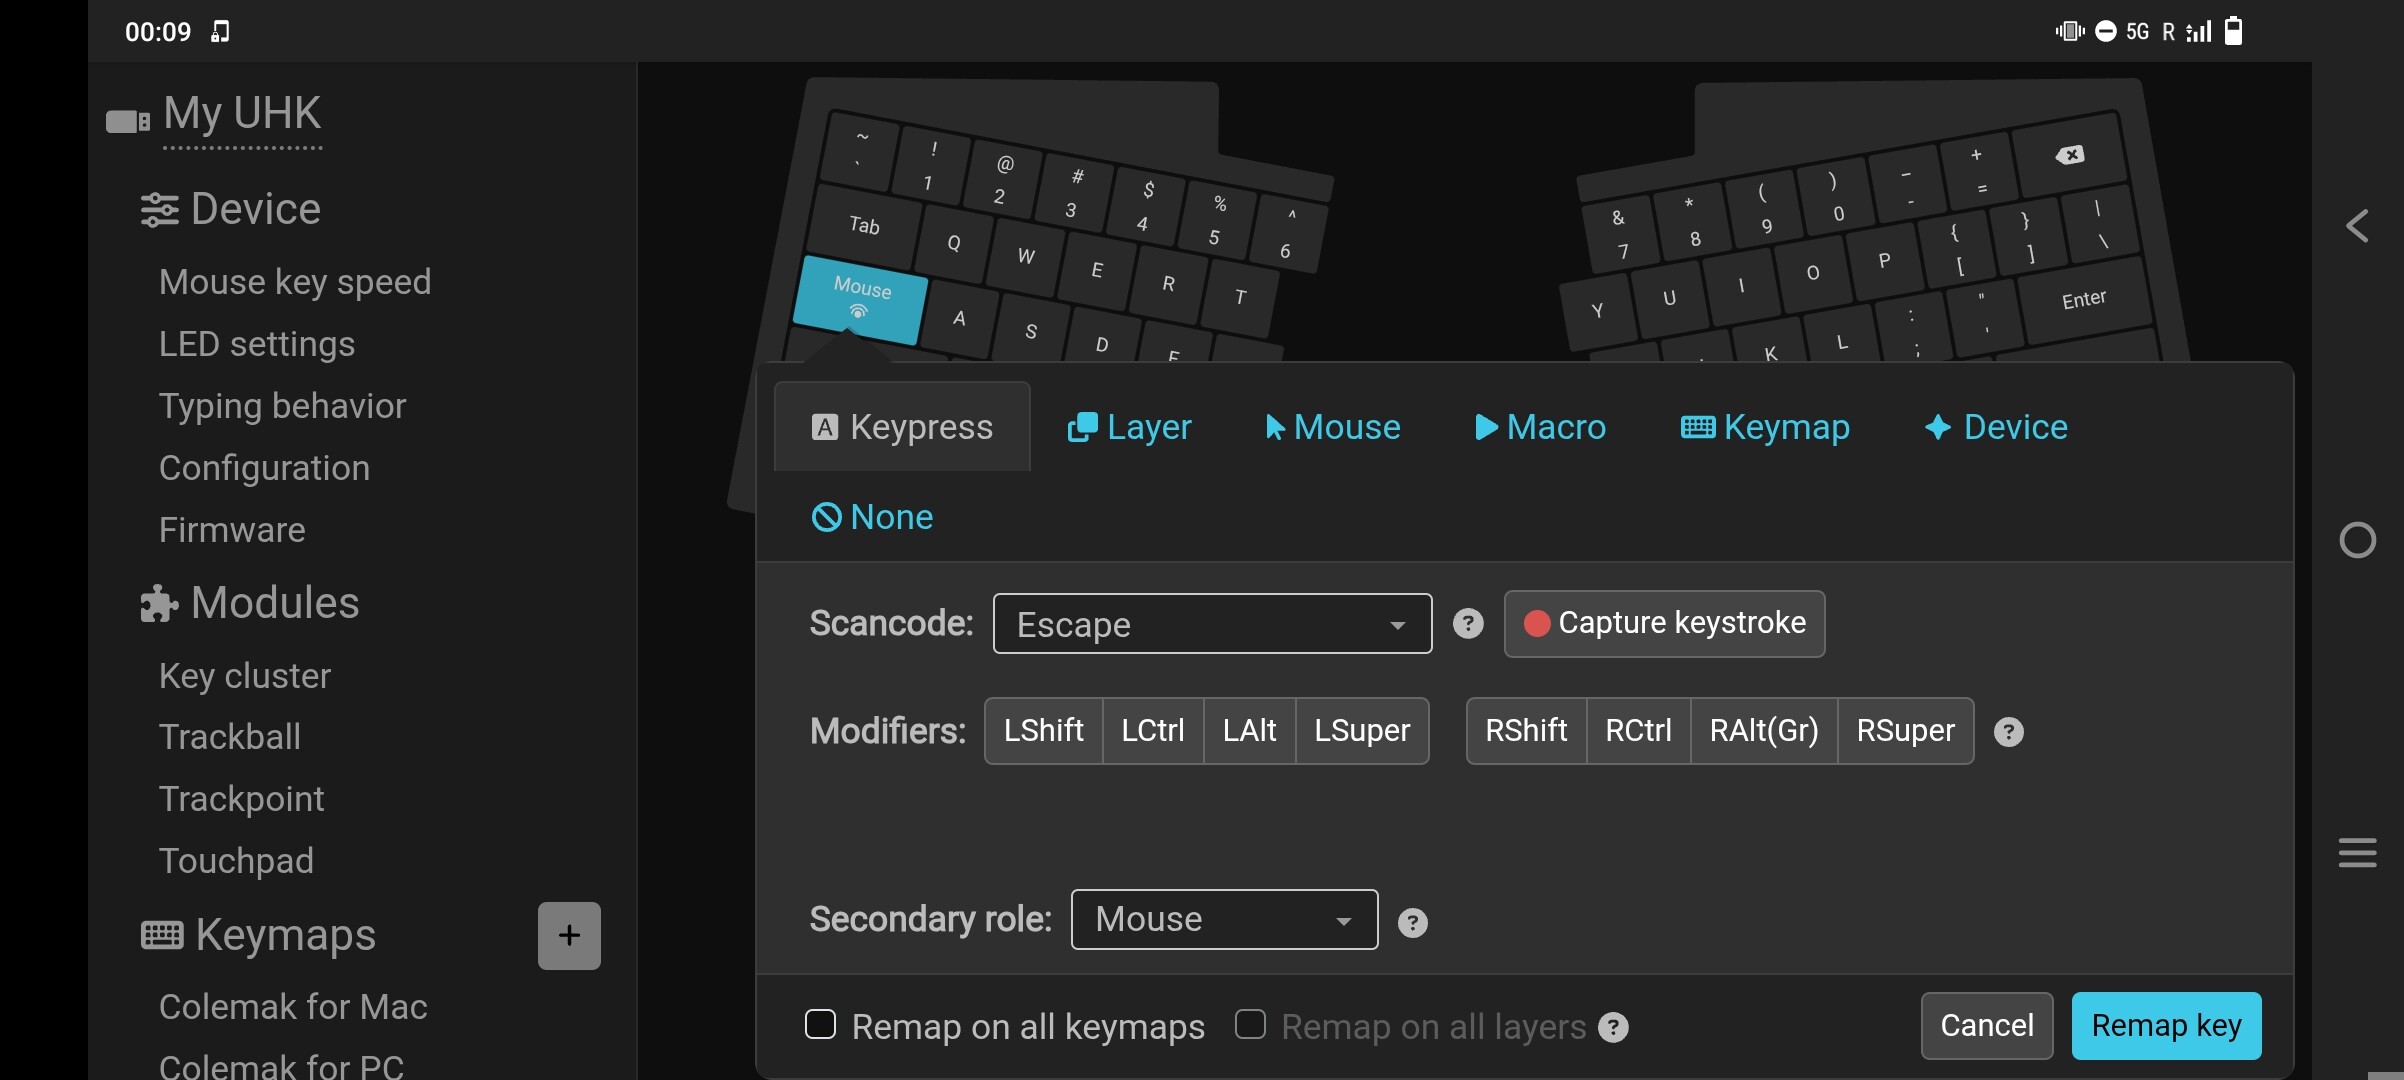Image resolution: width=2404 pixels, height=1080 pixels.
Task: Toggle the LShift modifier
Action: [x=1043, y=731]
